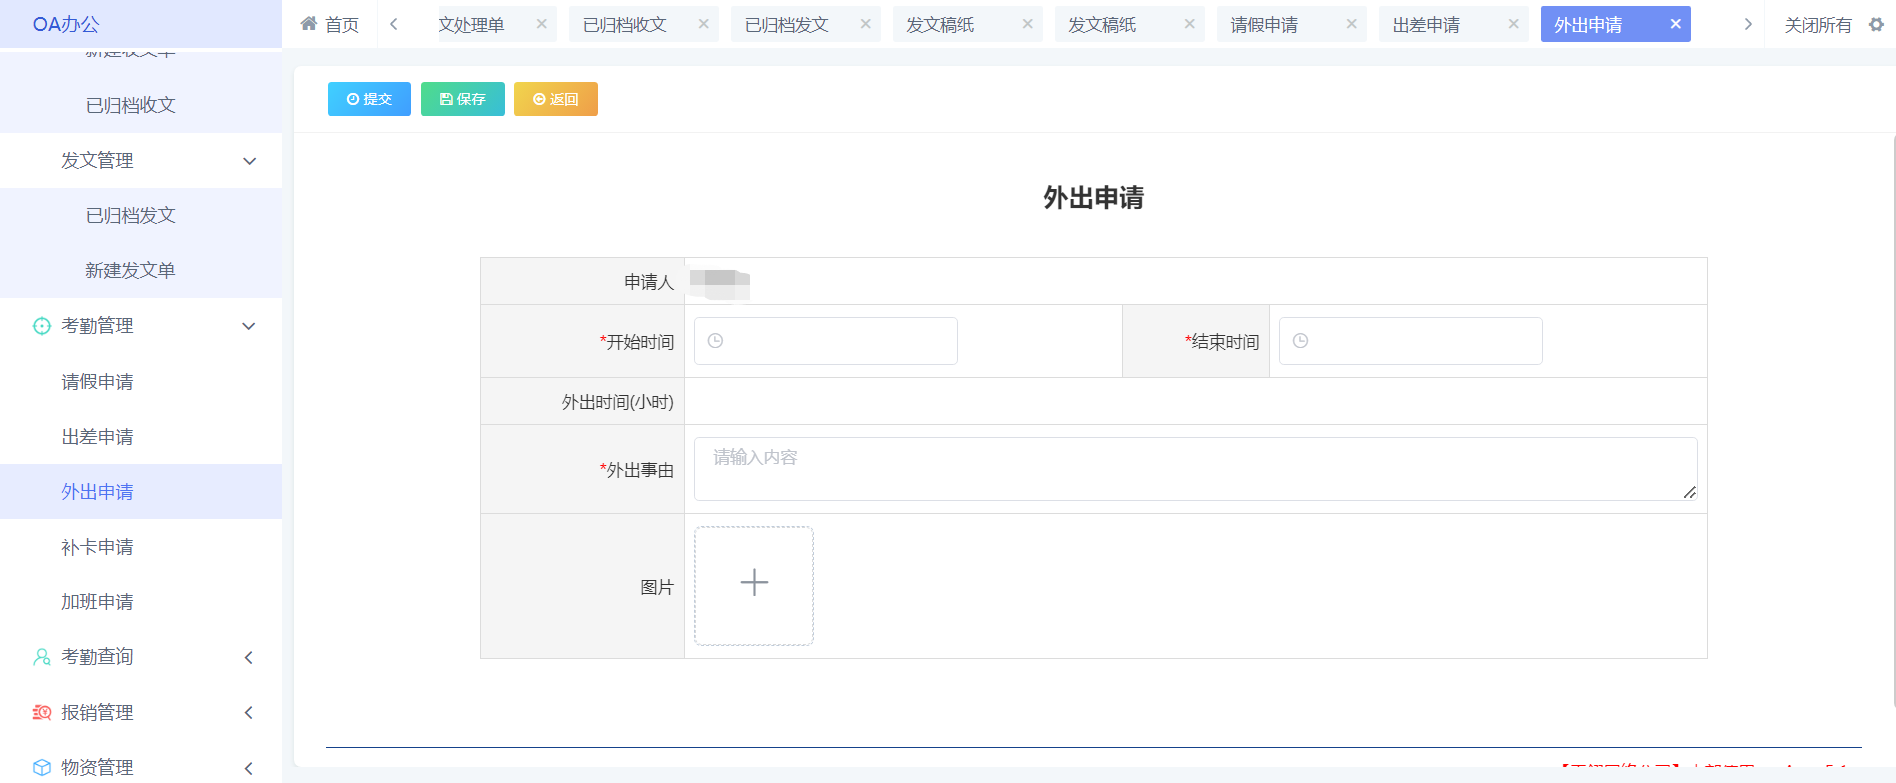The image size is (1896, 783).
Task: Open the 开始时间 date picker field
Action: [x=825, y=341]
